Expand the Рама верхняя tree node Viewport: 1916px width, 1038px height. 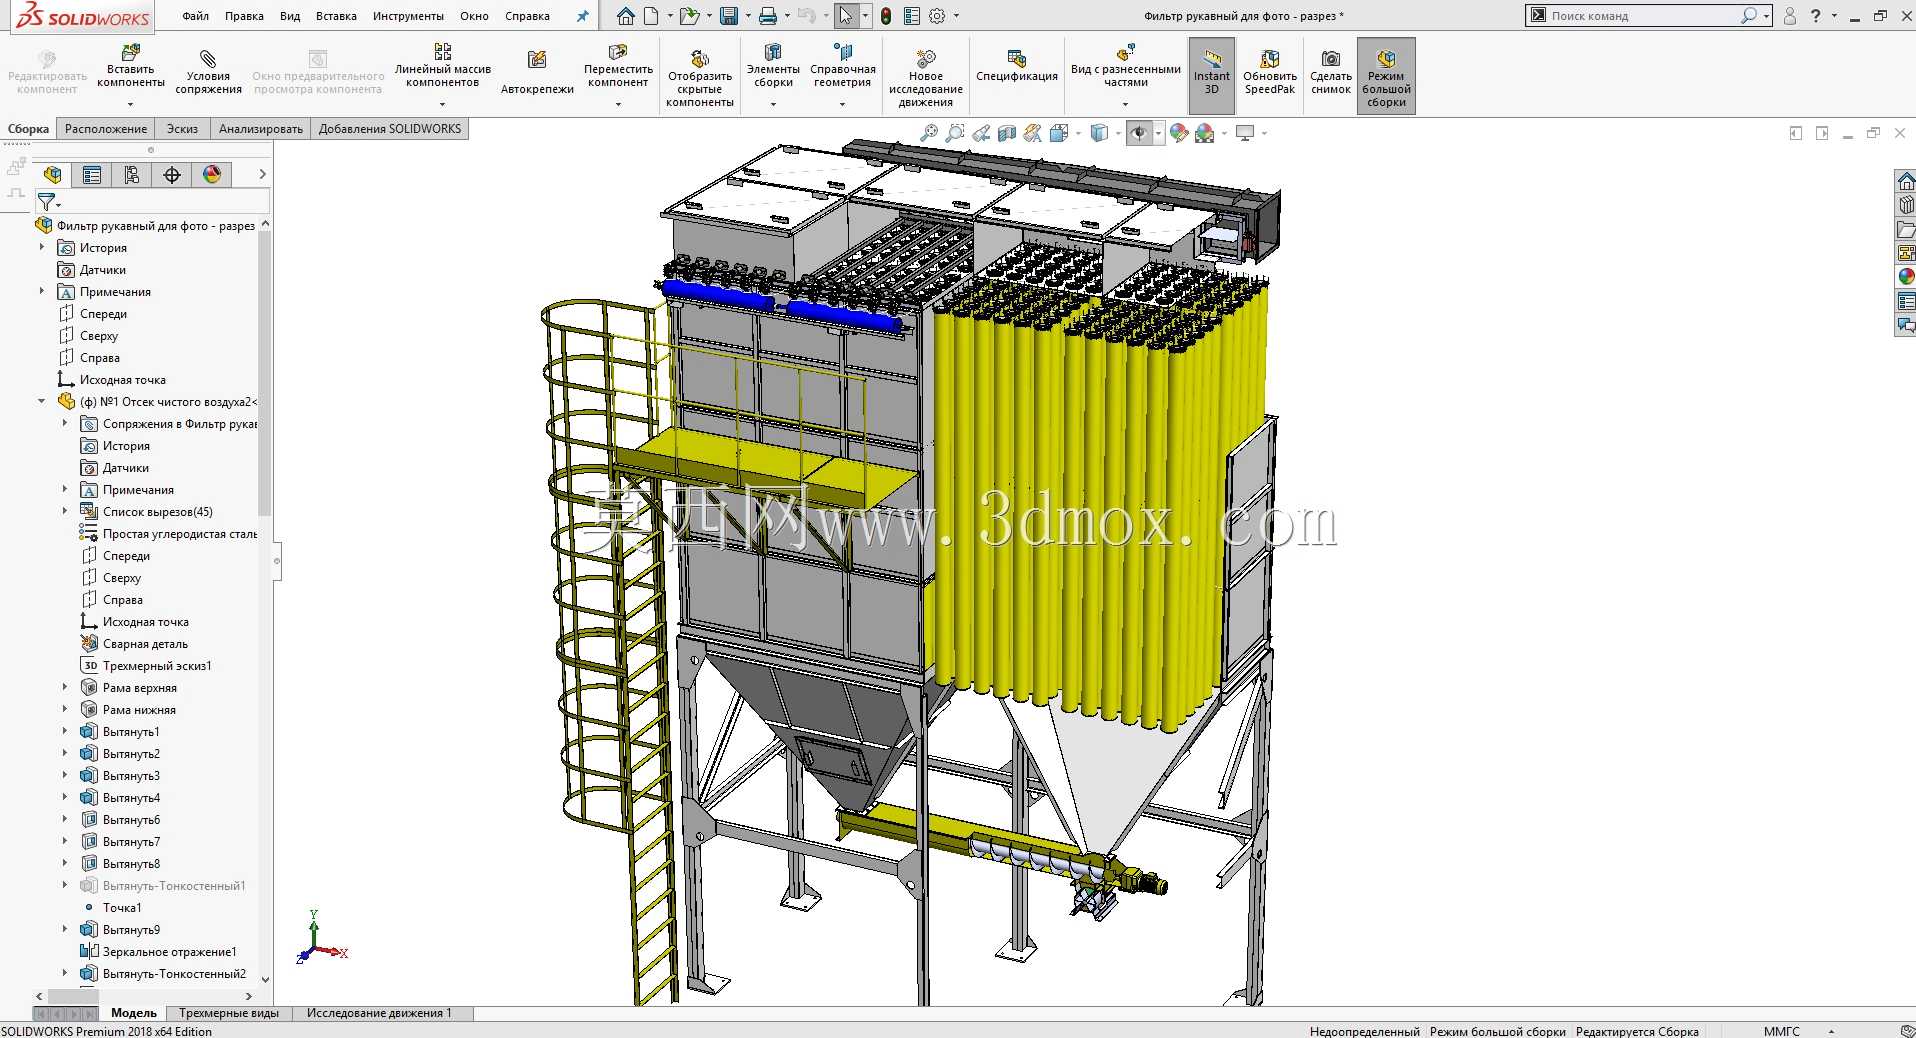[x=65, y=687]
